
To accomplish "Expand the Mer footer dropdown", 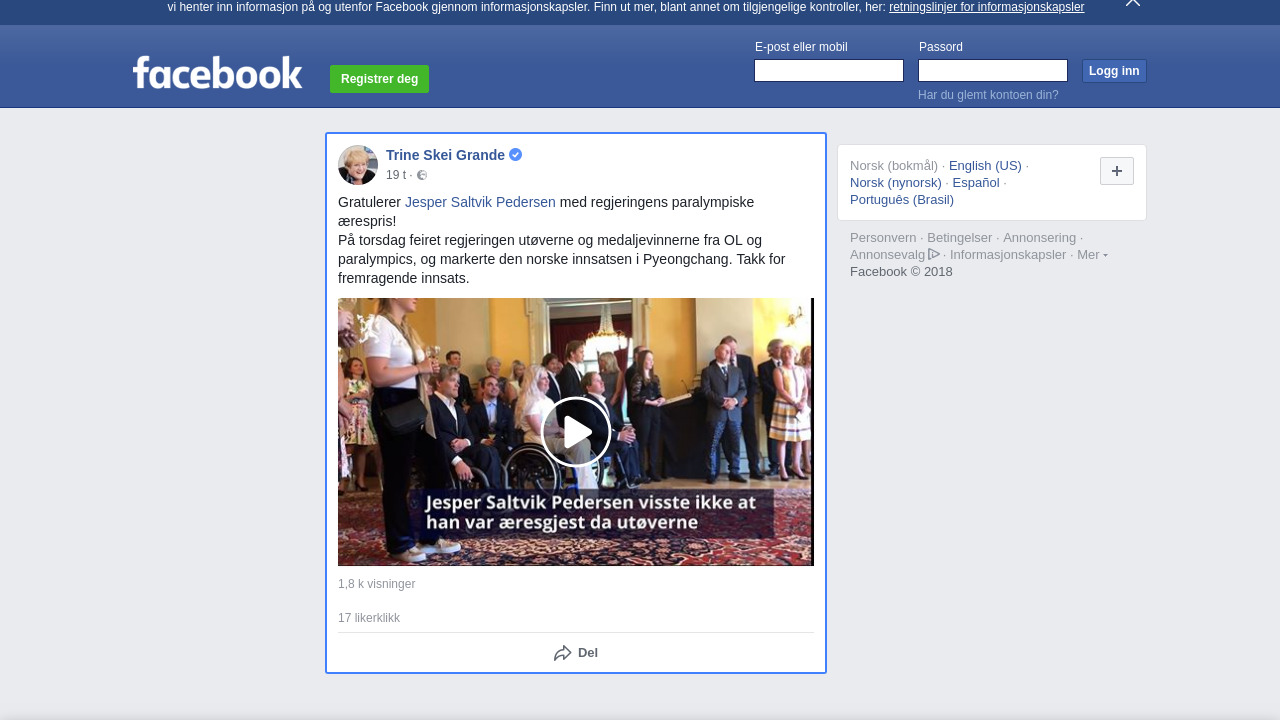I will [x=1092, y=255].
